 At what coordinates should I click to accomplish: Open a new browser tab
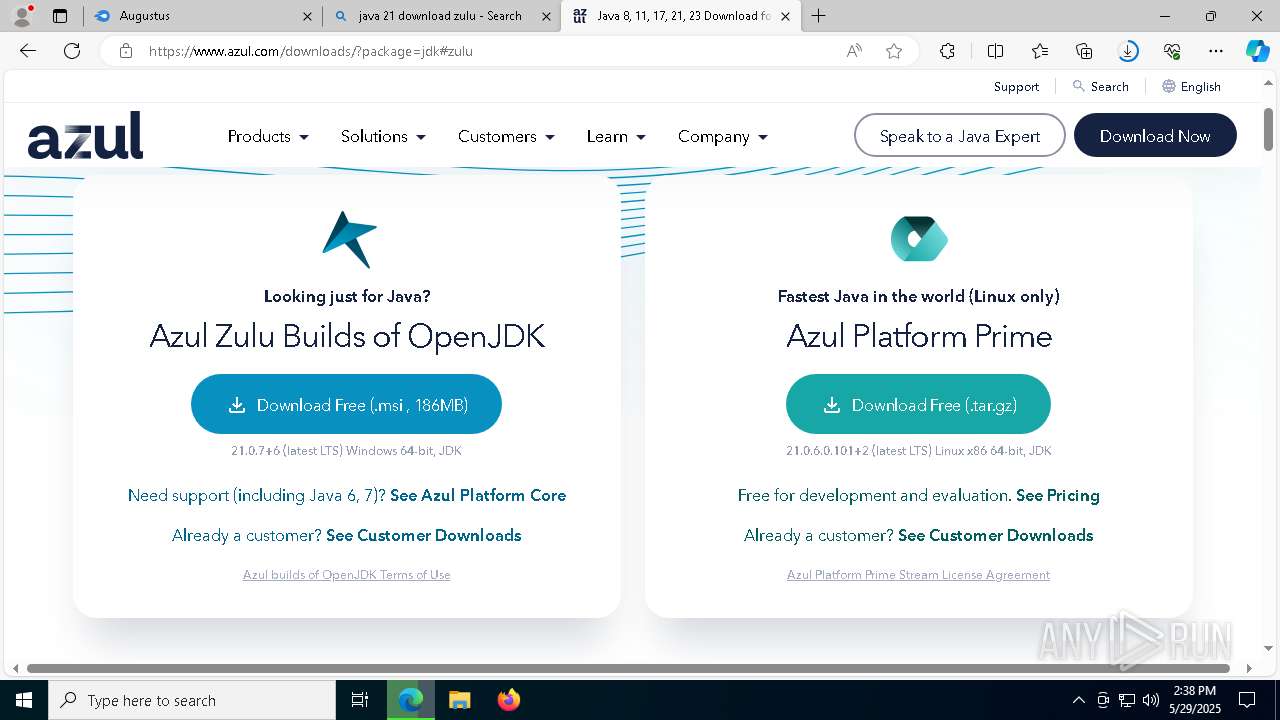[x=819, y=16]
